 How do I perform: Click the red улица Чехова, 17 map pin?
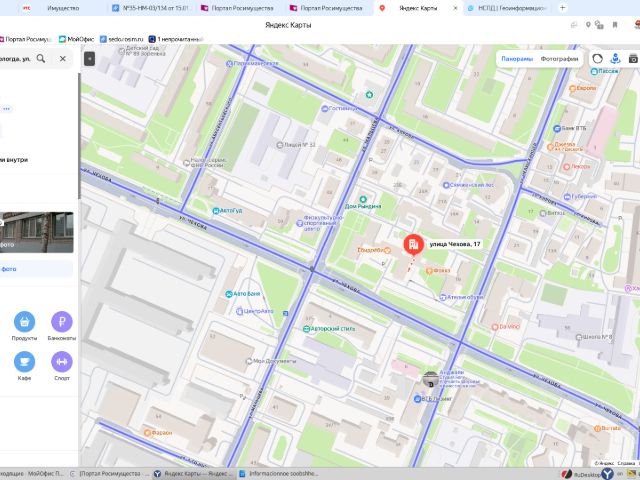click(413, 244)
